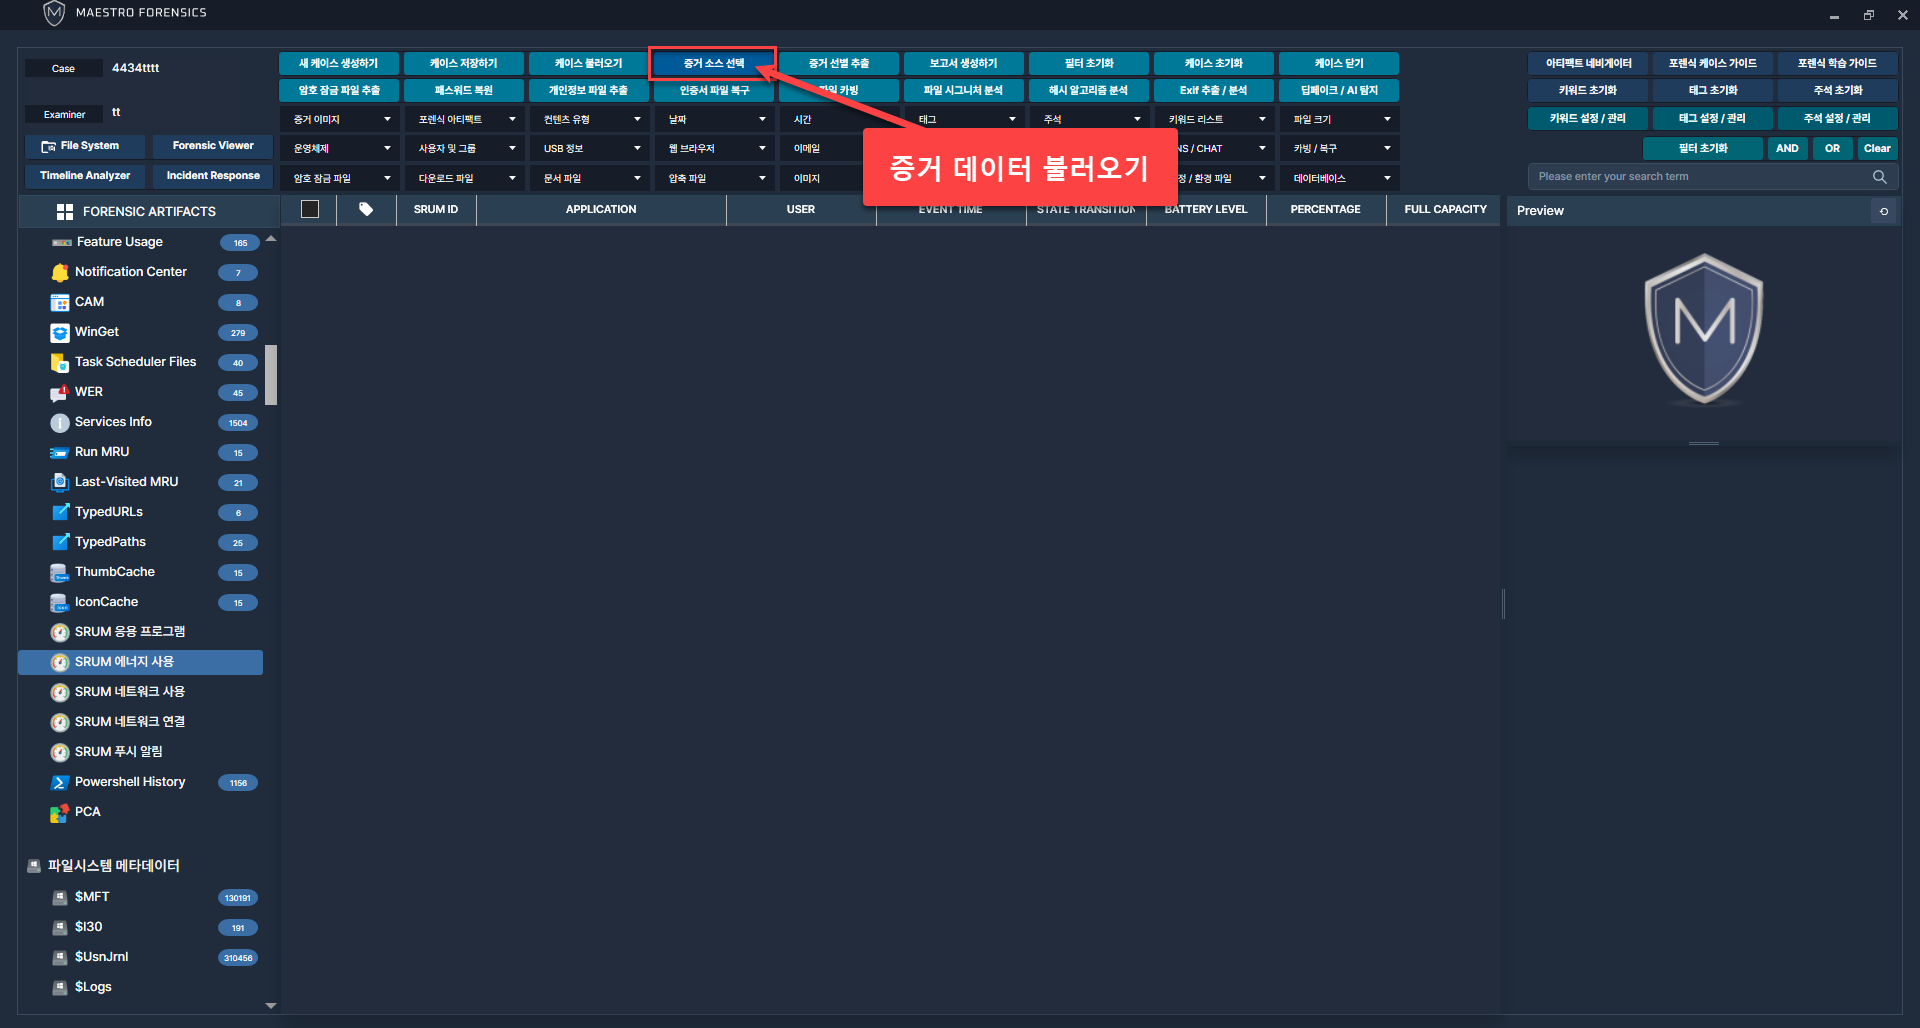Select the PCA artifact icon
This screenshot has height=1028, width=1920.
(x=60, y=813)
